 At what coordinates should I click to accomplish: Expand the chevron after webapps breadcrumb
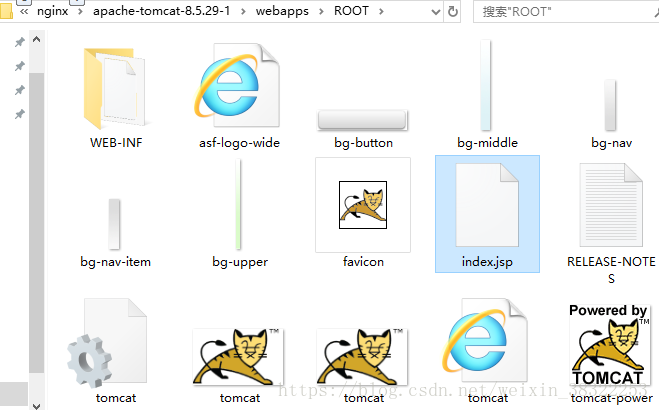[x=322, y=11]
